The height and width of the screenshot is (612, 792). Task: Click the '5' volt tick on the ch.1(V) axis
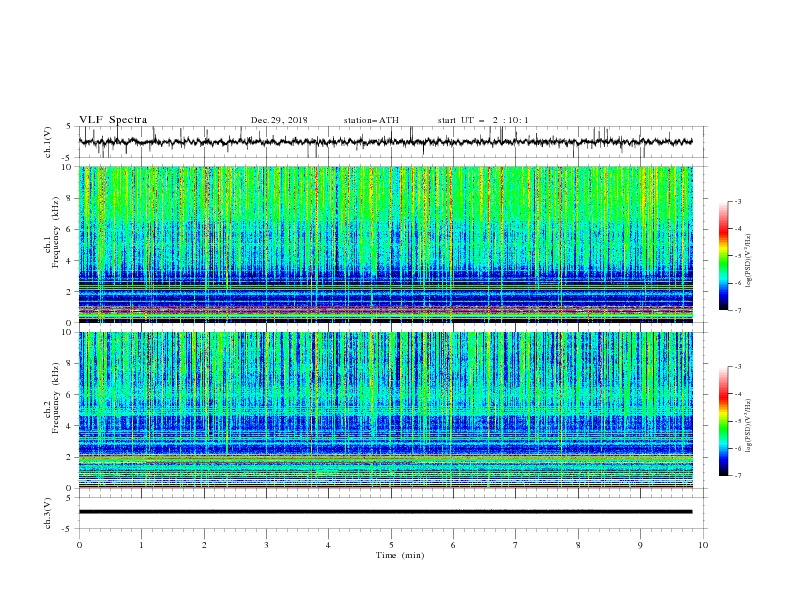69,126
